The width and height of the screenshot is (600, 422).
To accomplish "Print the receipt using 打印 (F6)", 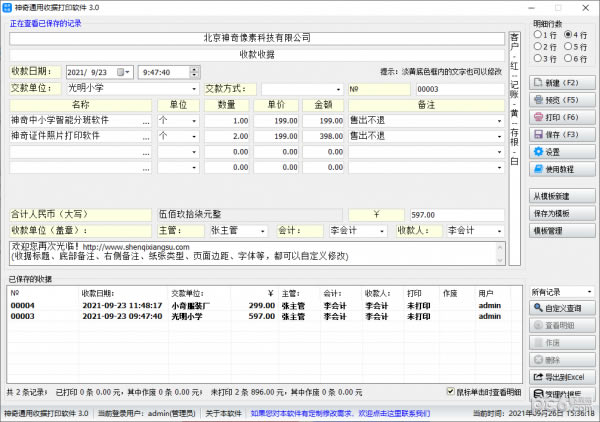I will click(x=561, y=117).
